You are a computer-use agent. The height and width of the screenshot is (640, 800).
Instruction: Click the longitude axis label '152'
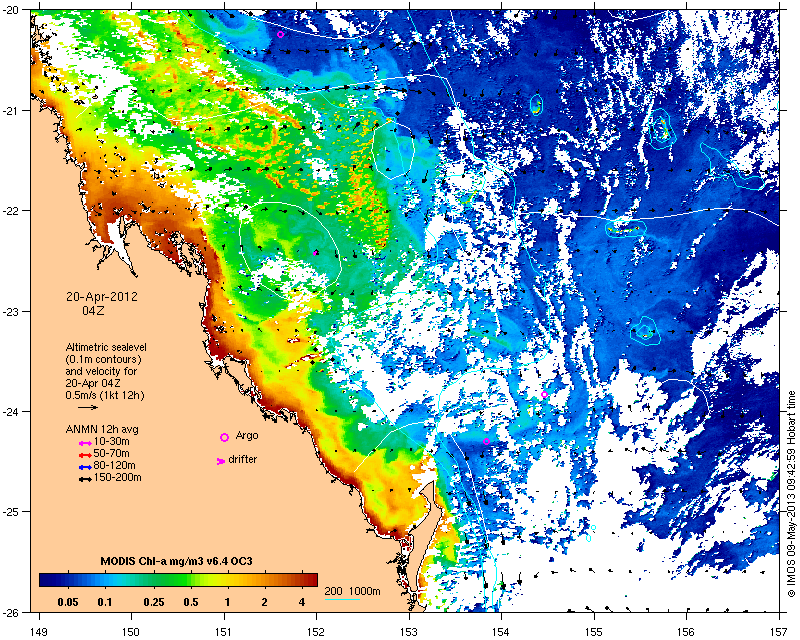pos(316,632)
